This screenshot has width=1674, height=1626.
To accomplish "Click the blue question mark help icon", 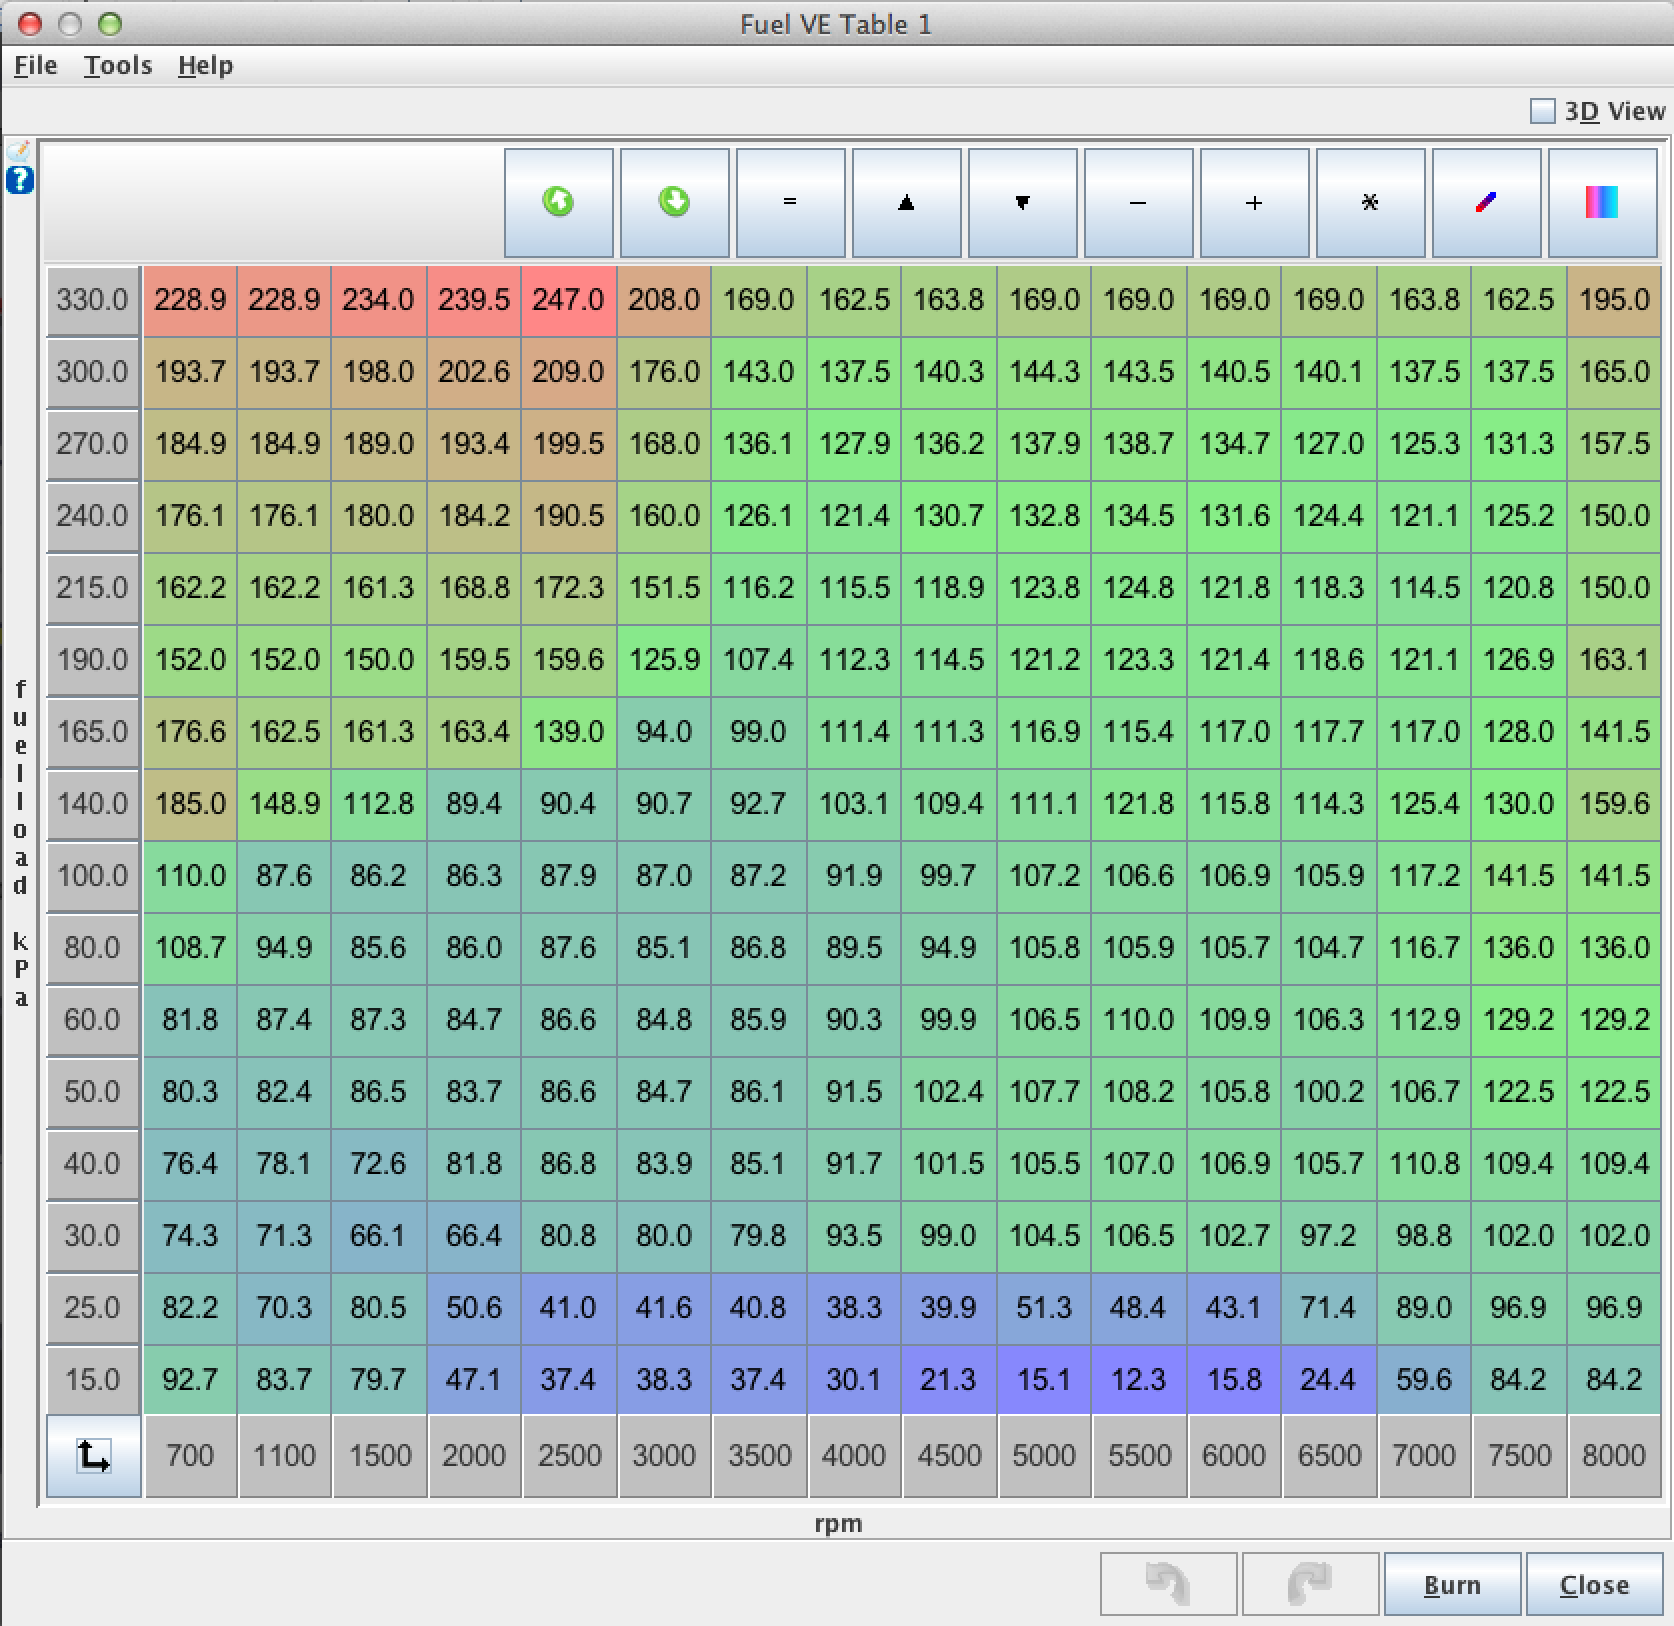I will pyautogui.click(x=20, y=181).
